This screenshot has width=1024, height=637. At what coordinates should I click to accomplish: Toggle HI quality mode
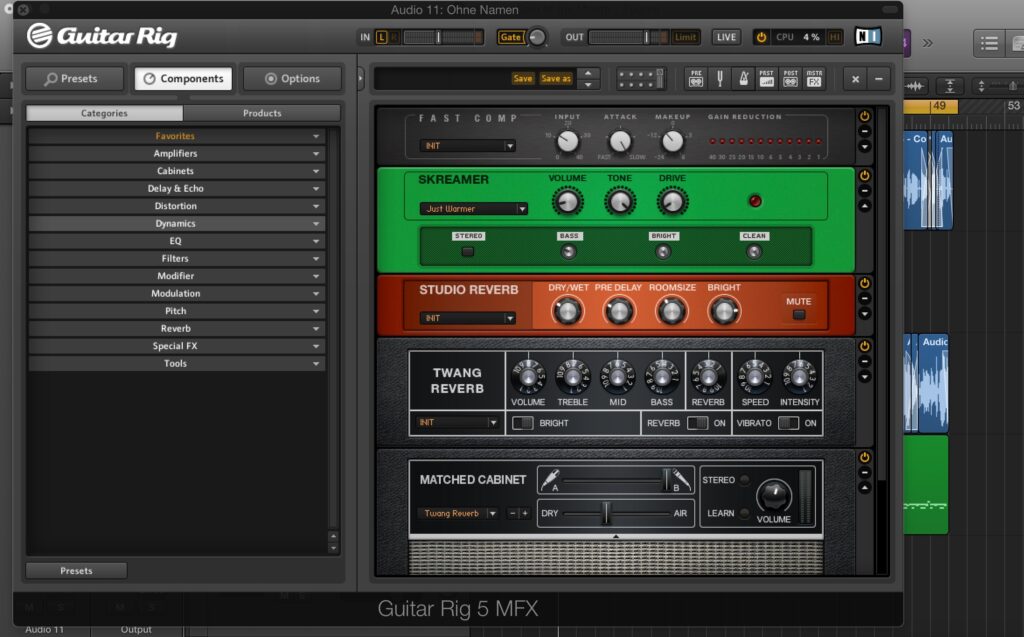point(835,37)
